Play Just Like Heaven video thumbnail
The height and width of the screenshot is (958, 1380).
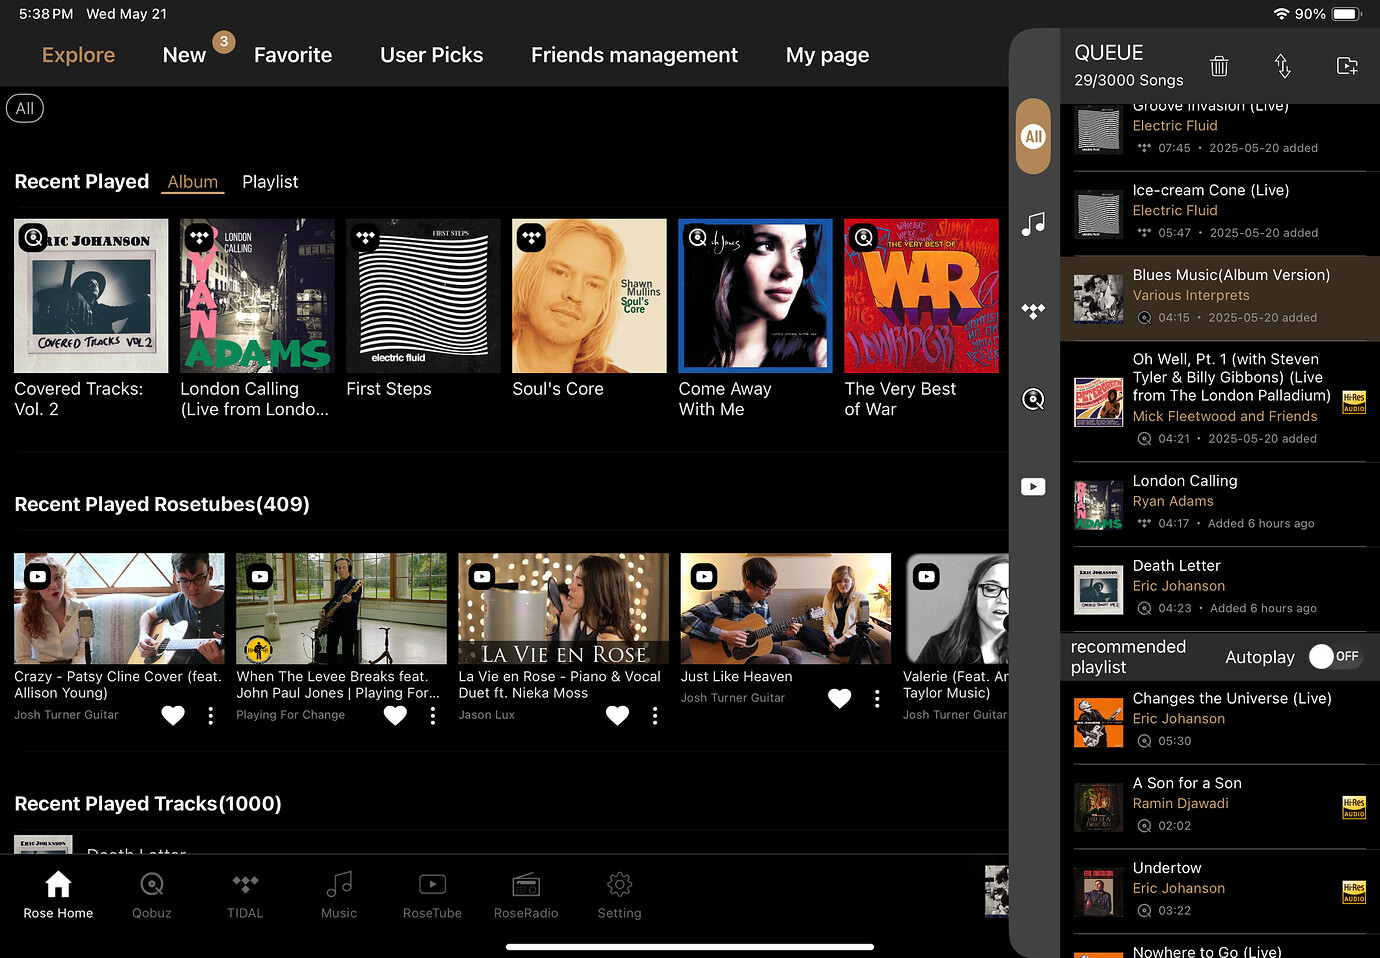[785, 609]
